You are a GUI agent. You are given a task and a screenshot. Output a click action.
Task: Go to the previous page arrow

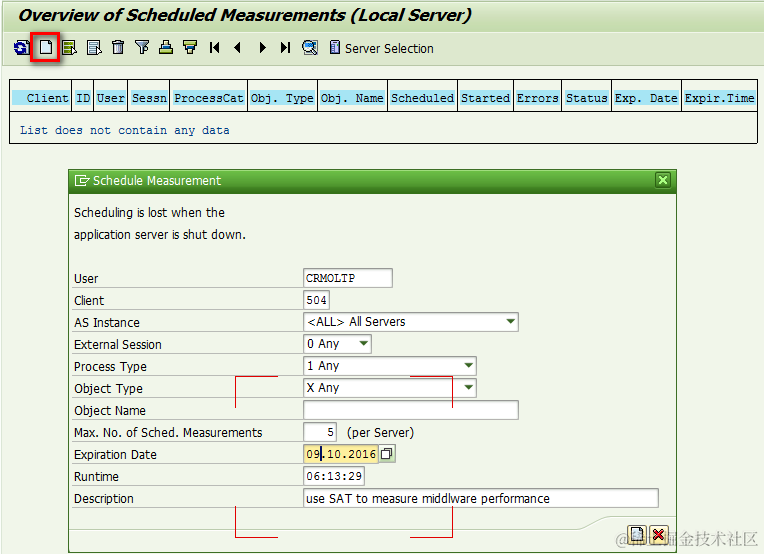[x=238, y=48]
